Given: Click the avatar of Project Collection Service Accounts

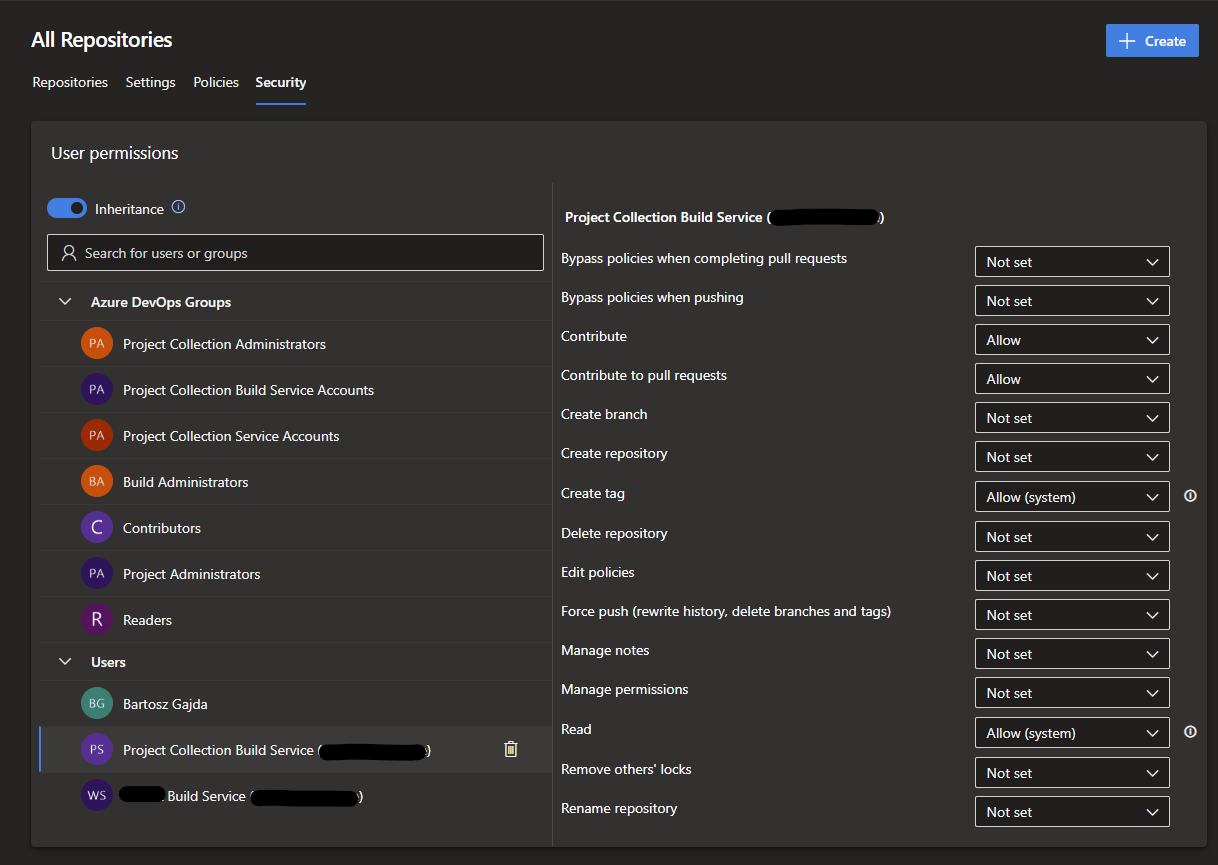Looking at the screenshot, I should tap(97, 436).
